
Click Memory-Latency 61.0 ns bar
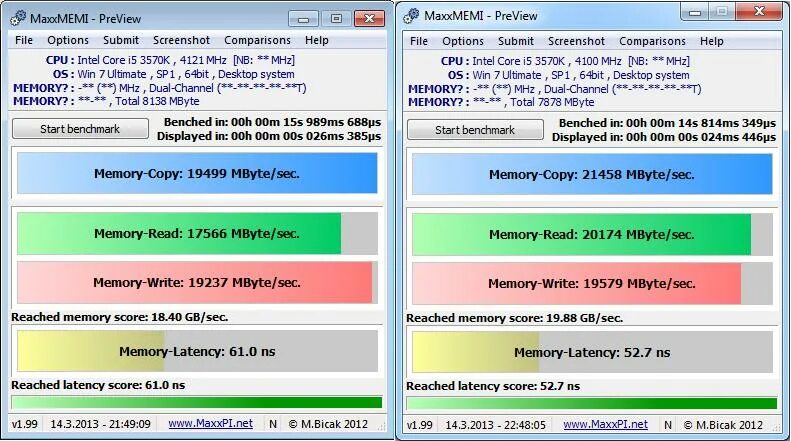197,351
